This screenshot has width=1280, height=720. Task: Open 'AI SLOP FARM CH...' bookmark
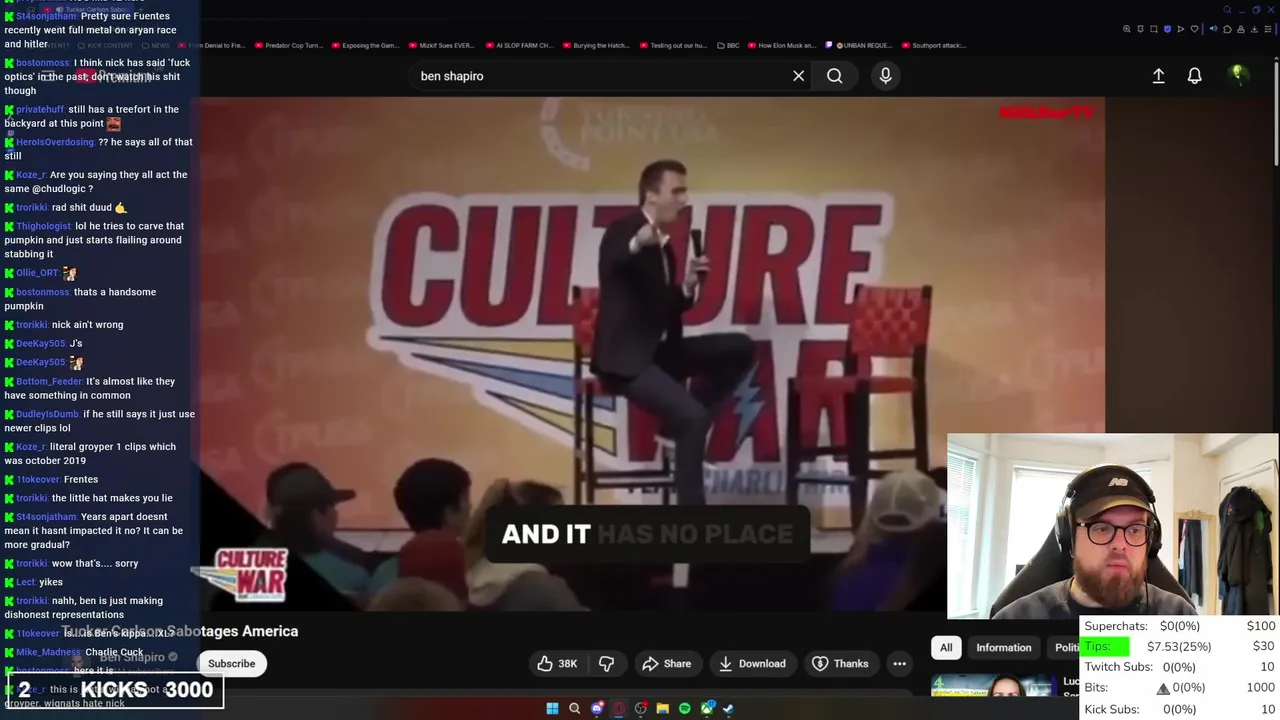click(519, 45)
